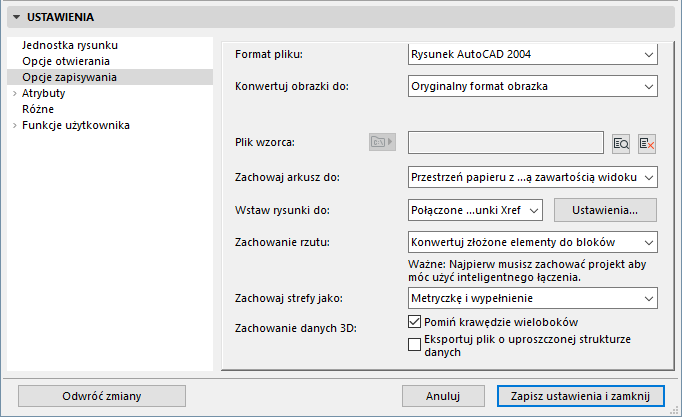Expand the Atrybuty tree item arrow

pyautogui.click(x=14, y=93)
